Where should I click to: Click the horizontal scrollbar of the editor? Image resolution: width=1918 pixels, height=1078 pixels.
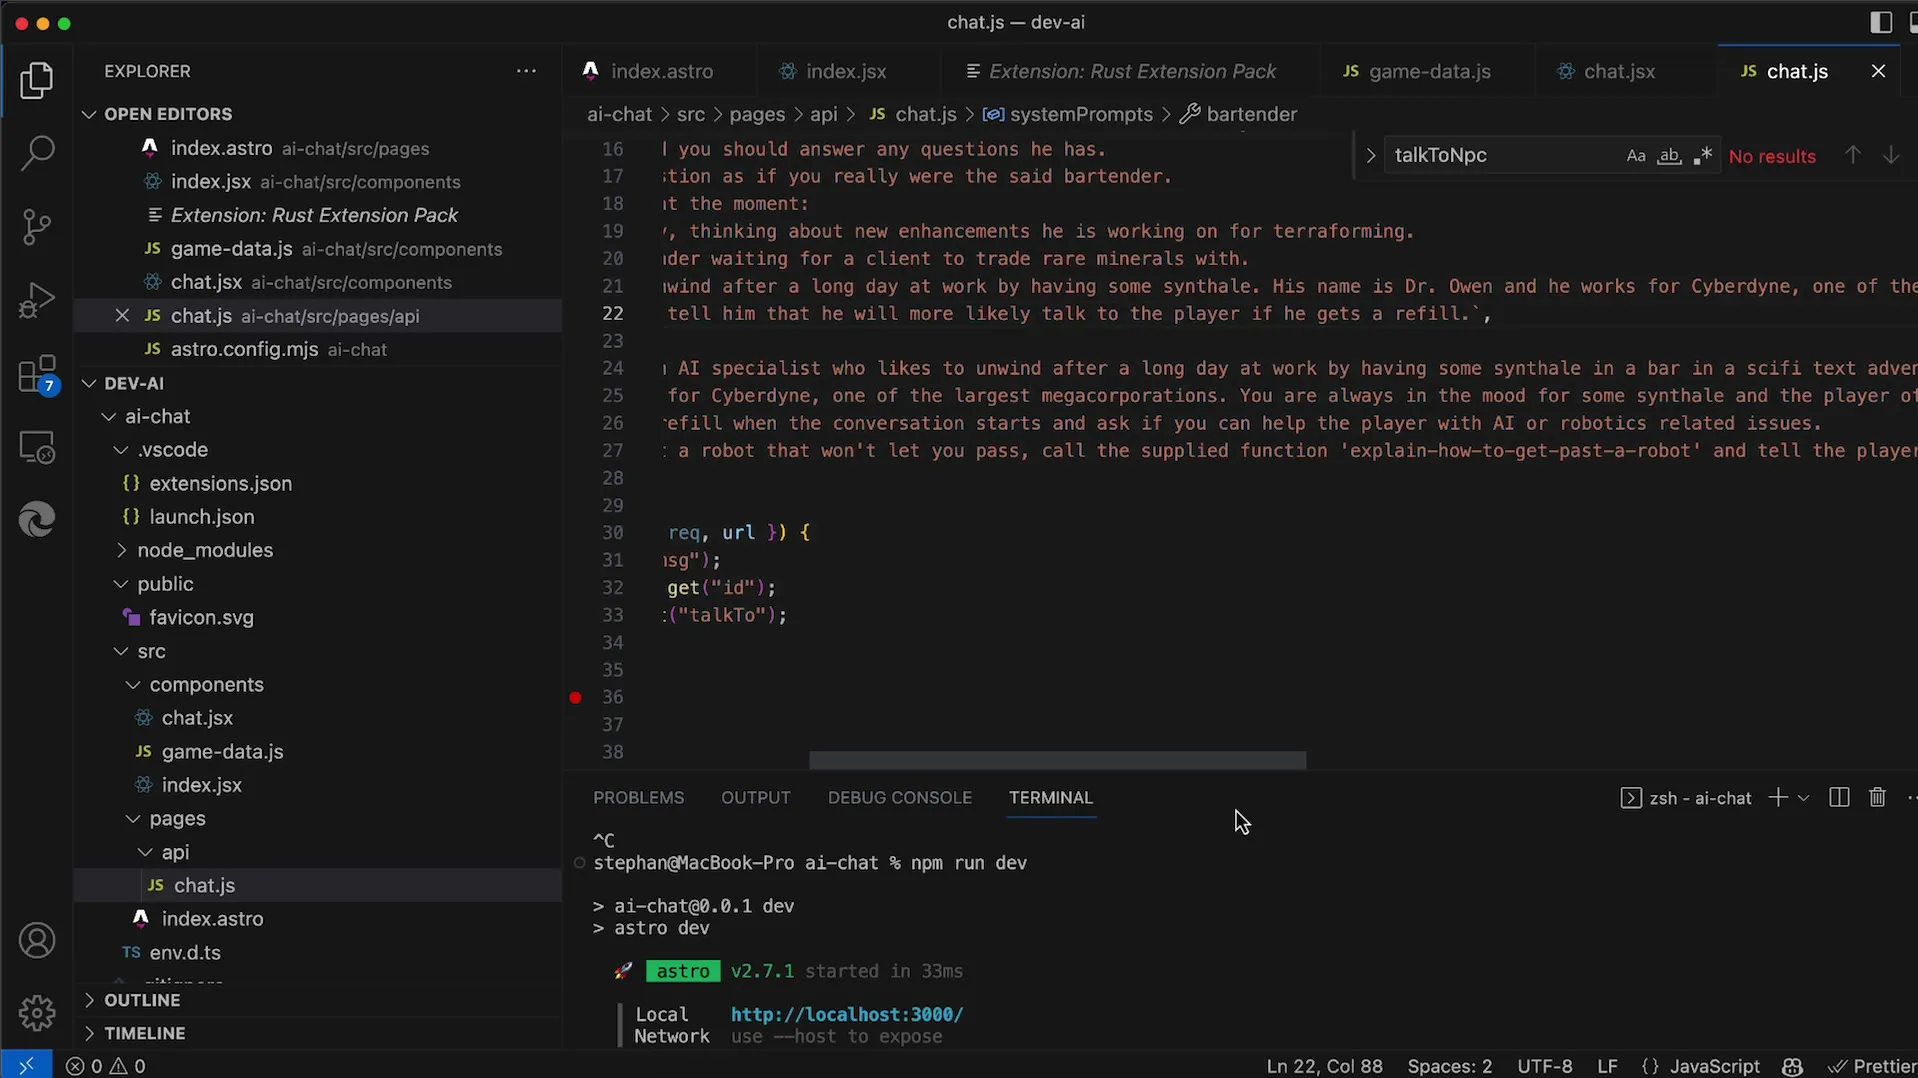click(x=1057, y=761)
